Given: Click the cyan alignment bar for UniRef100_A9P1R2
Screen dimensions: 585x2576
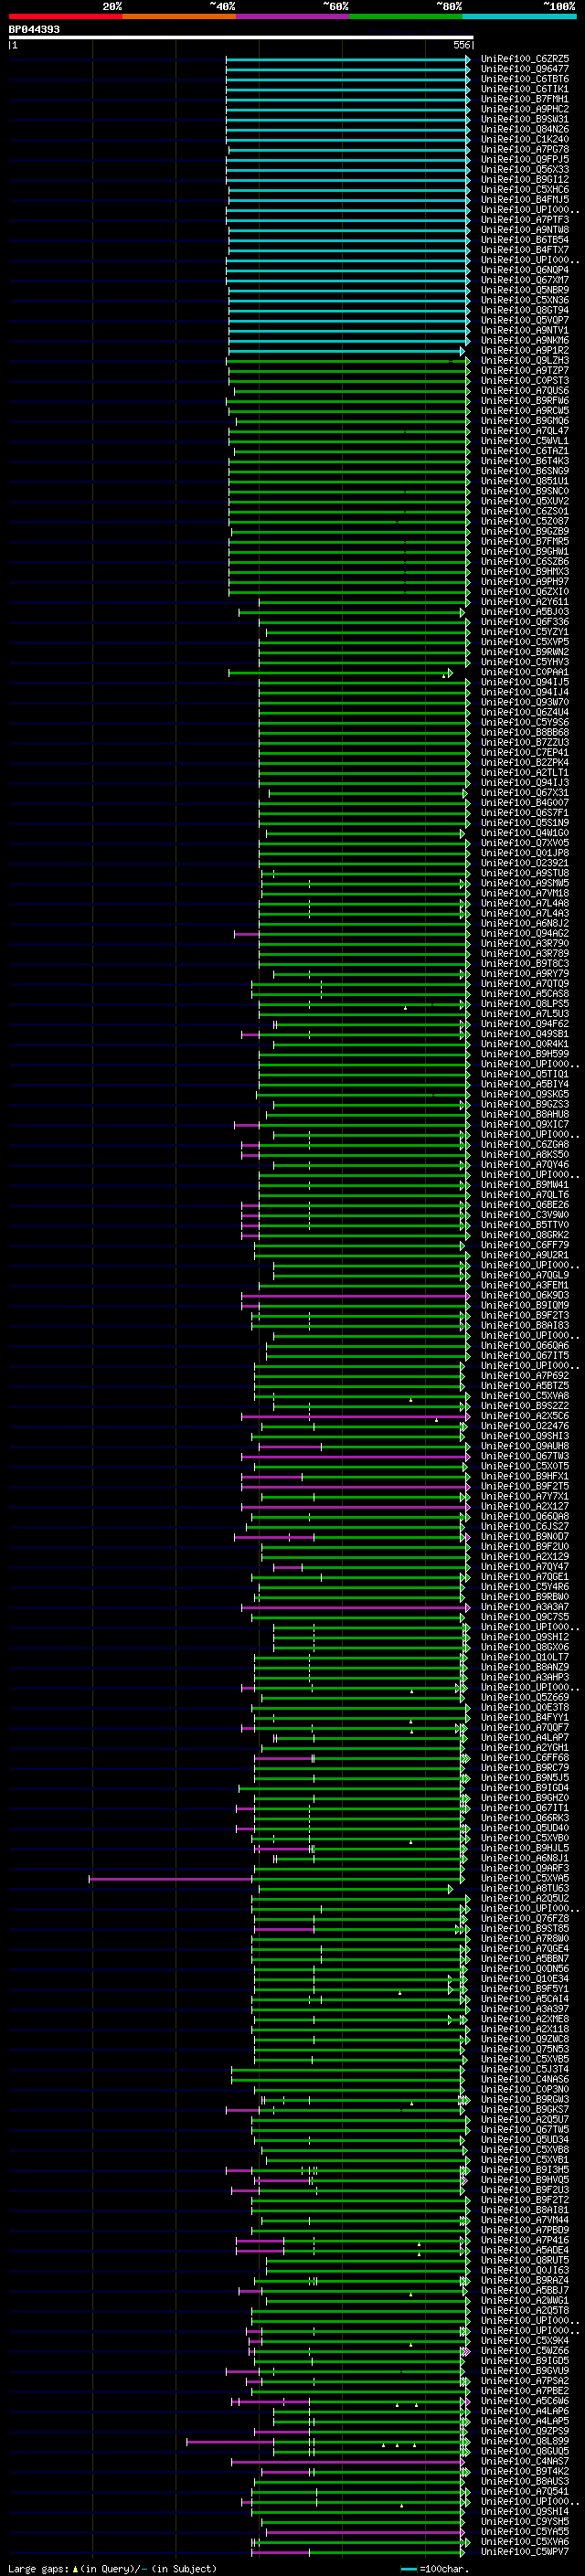Looking at the screenshot, I should (347, 351).
